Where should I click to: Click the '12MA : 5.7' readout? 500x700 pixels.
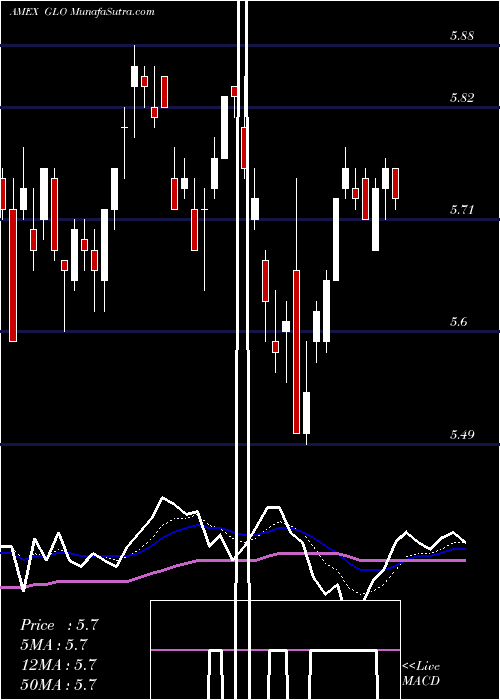(58, 664)
